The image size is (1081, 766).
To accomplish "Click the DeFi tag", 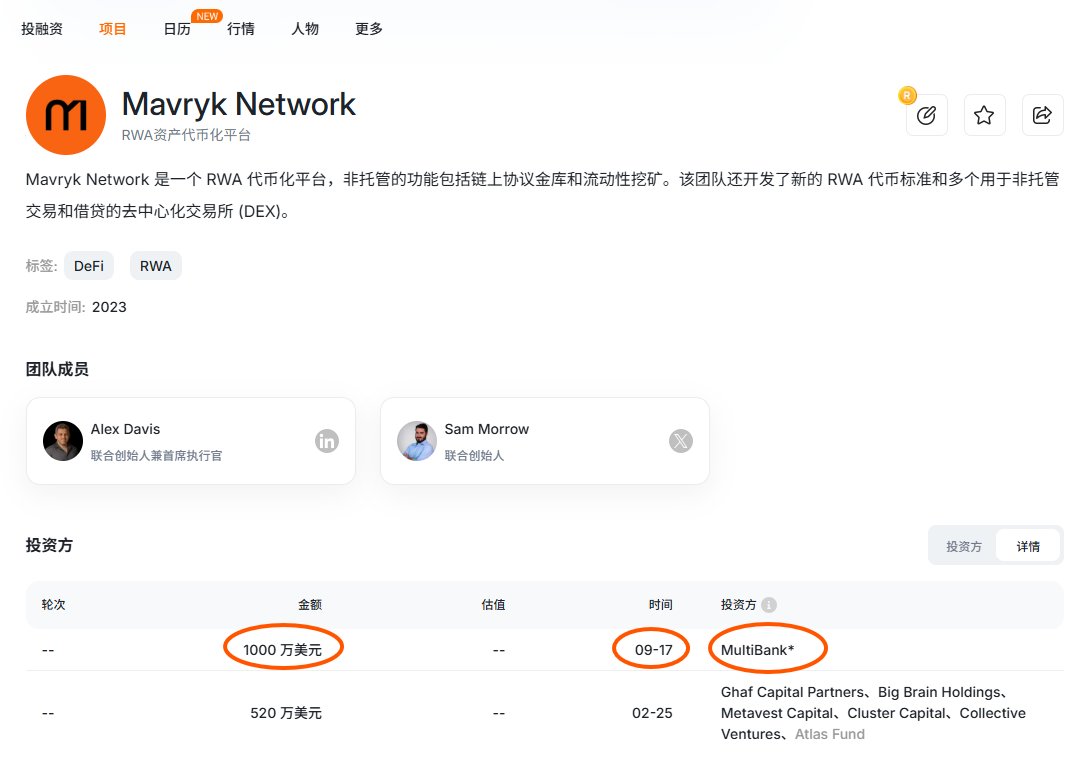I will click(89, 266).
